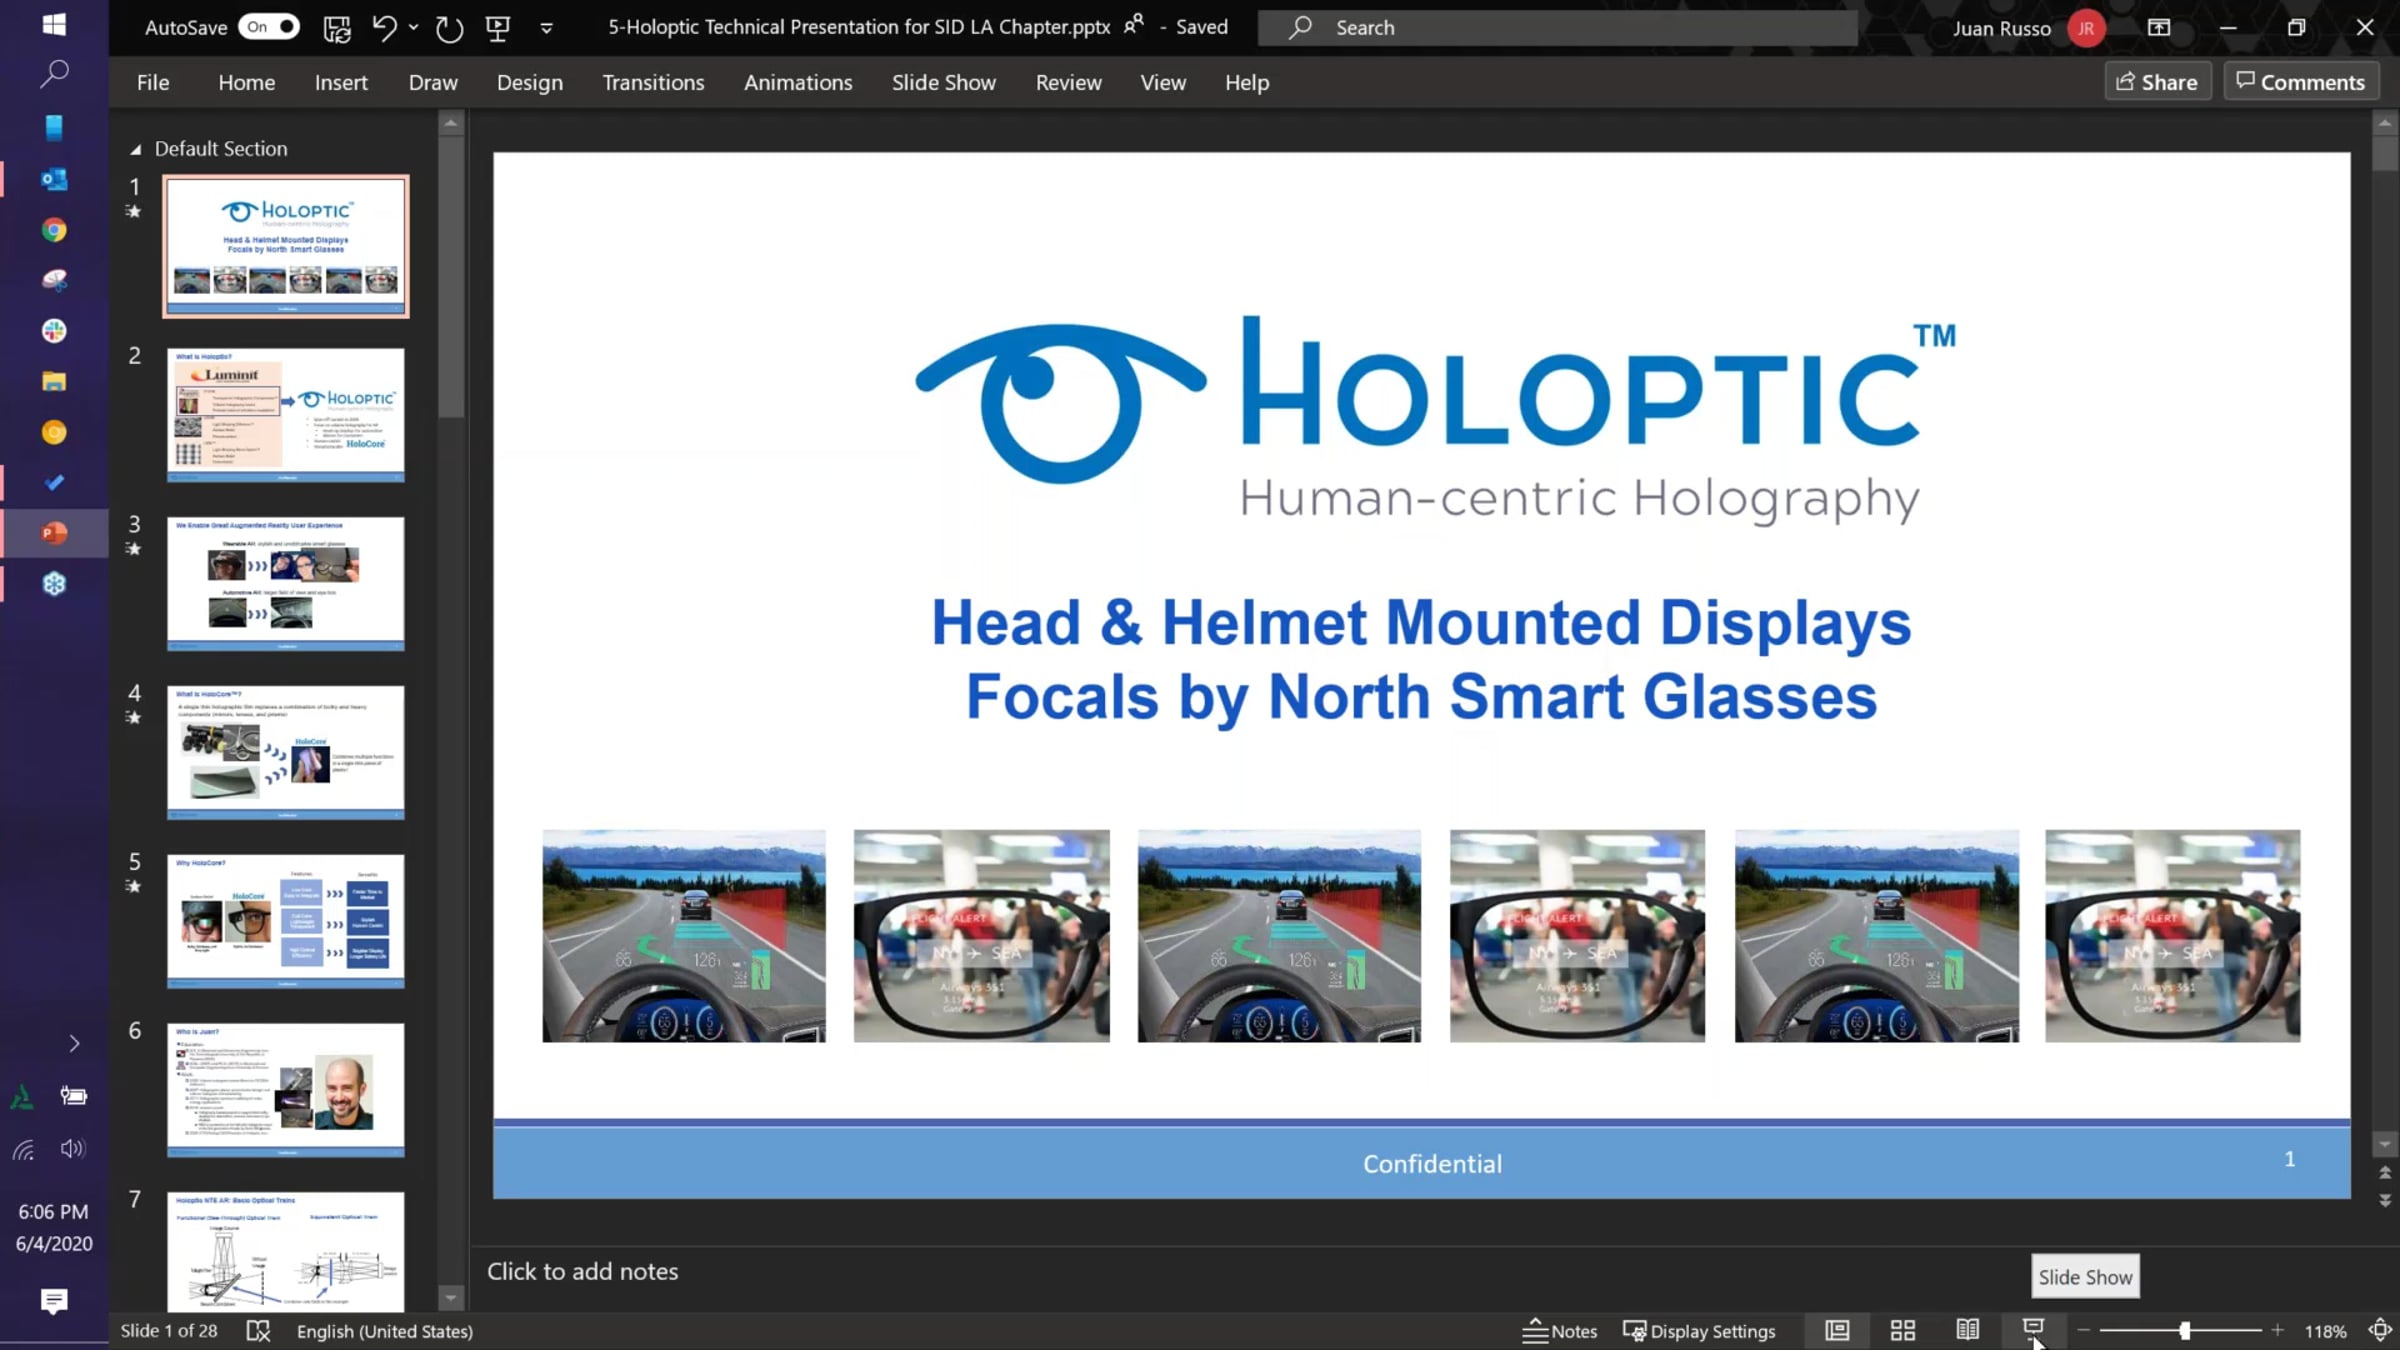Screen dimensions: 2400x1350
Task: Toggle Notes pane in status bar
Action: pyautogui.click(x=1559, y=1331)
